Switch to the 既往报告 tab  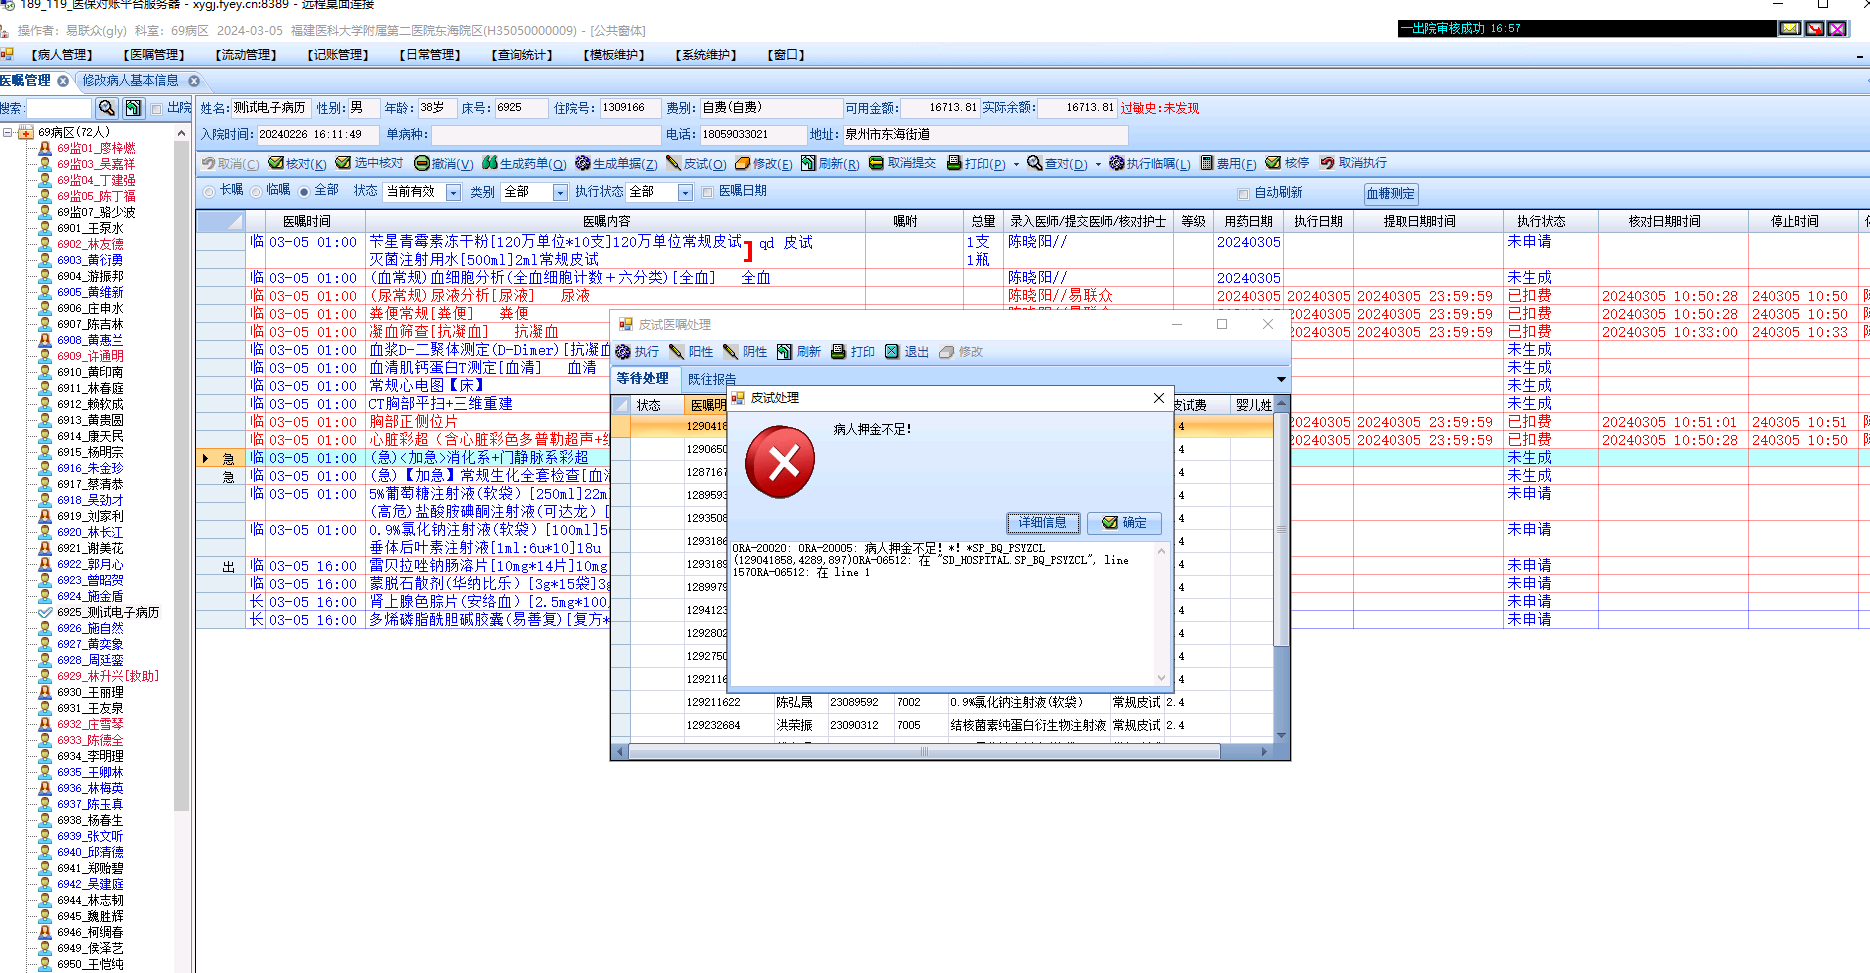click(x=712, y=379)
